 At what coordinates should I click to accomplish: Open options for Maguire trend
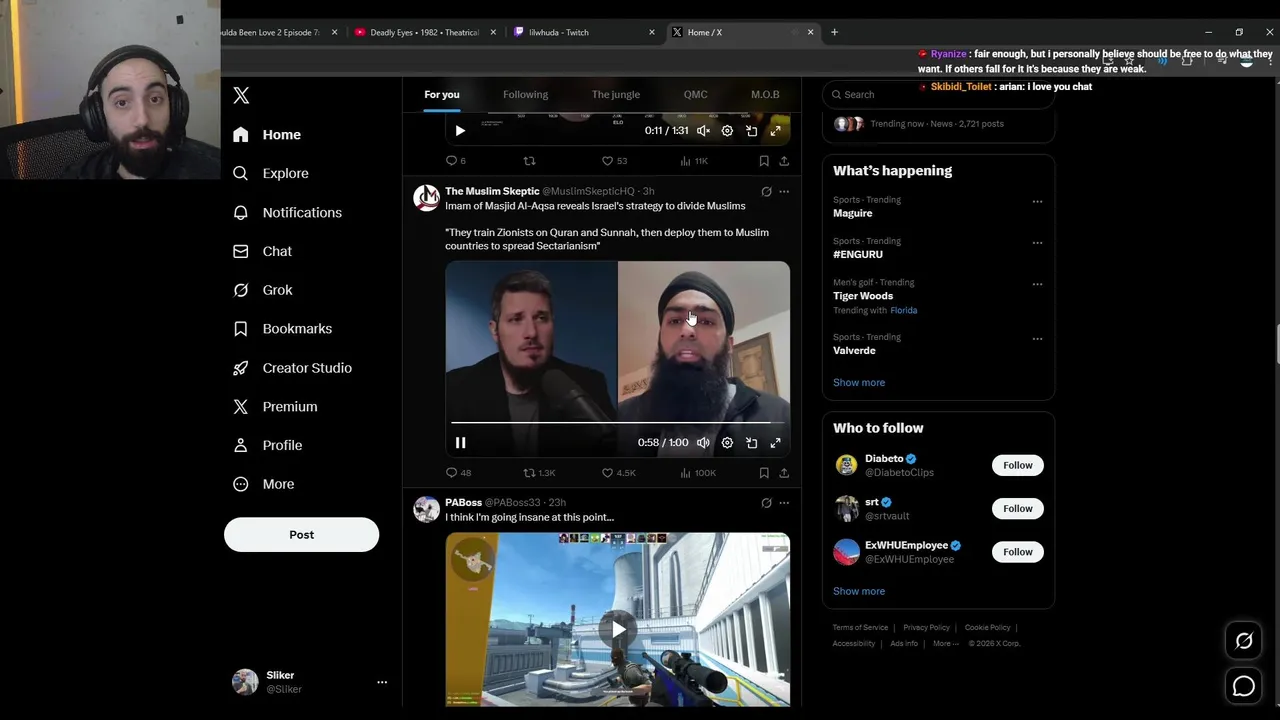1037,201
